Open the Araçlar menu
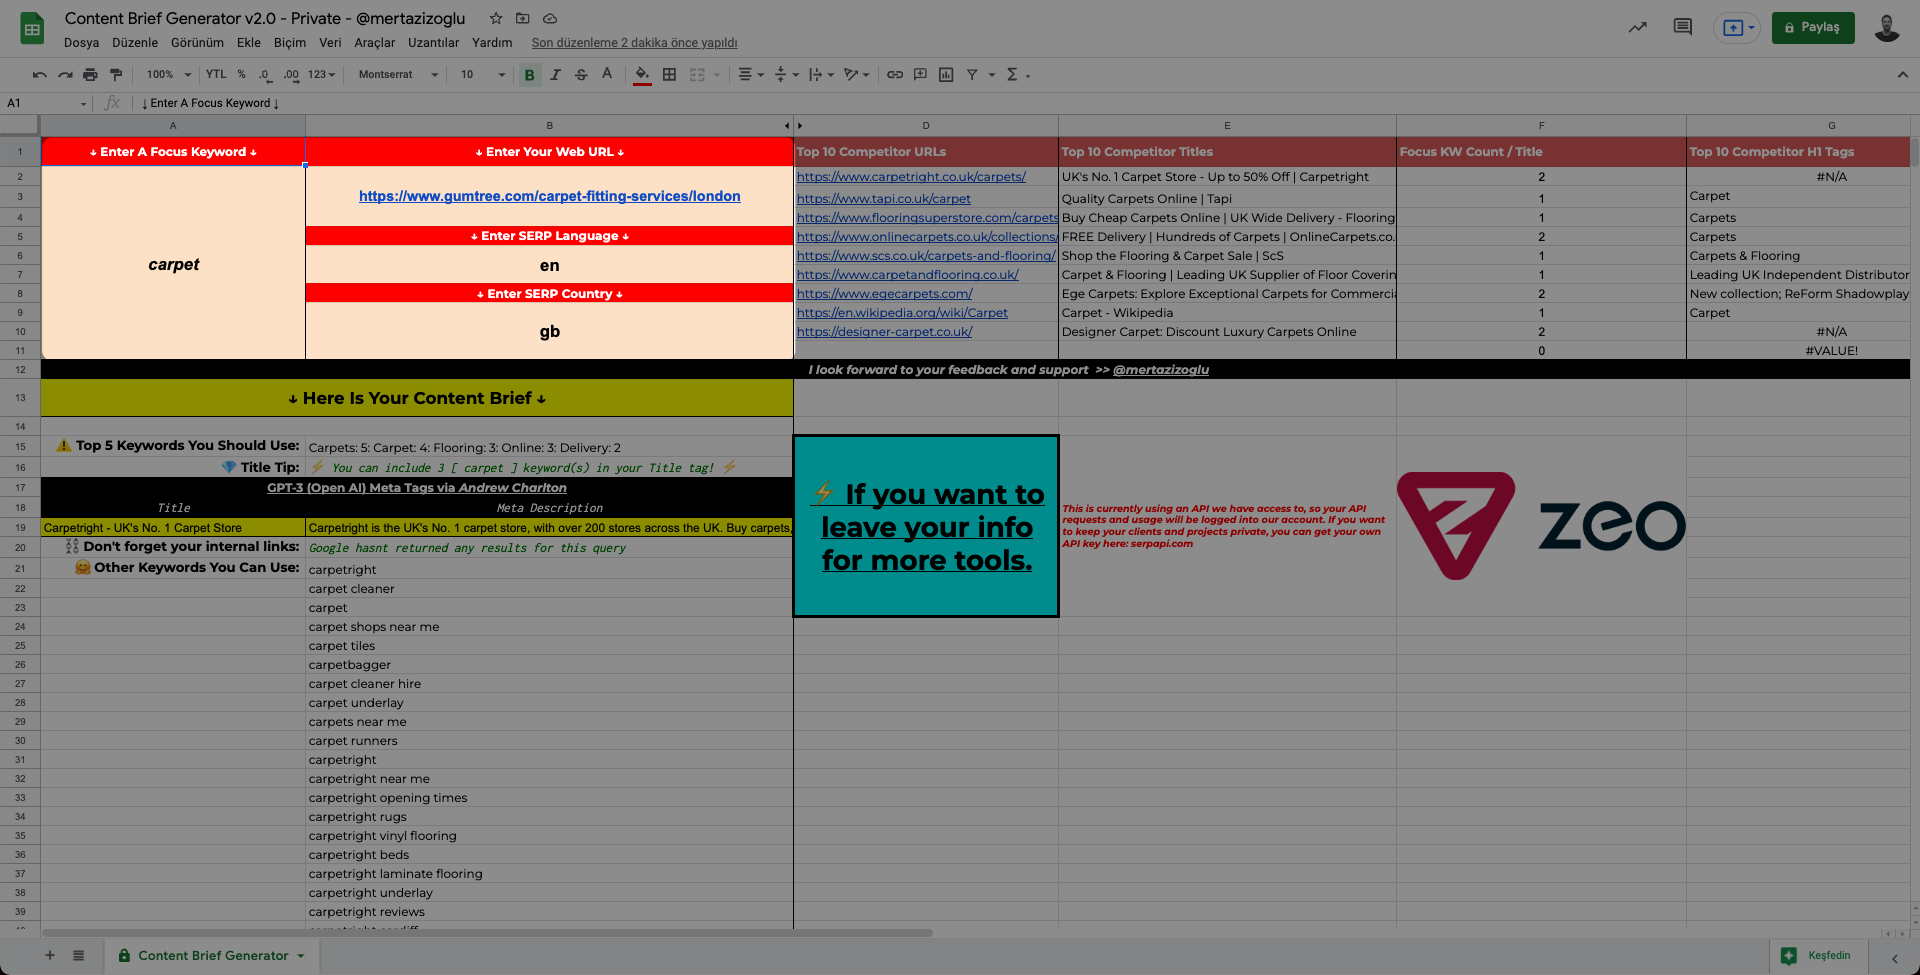 375,43
